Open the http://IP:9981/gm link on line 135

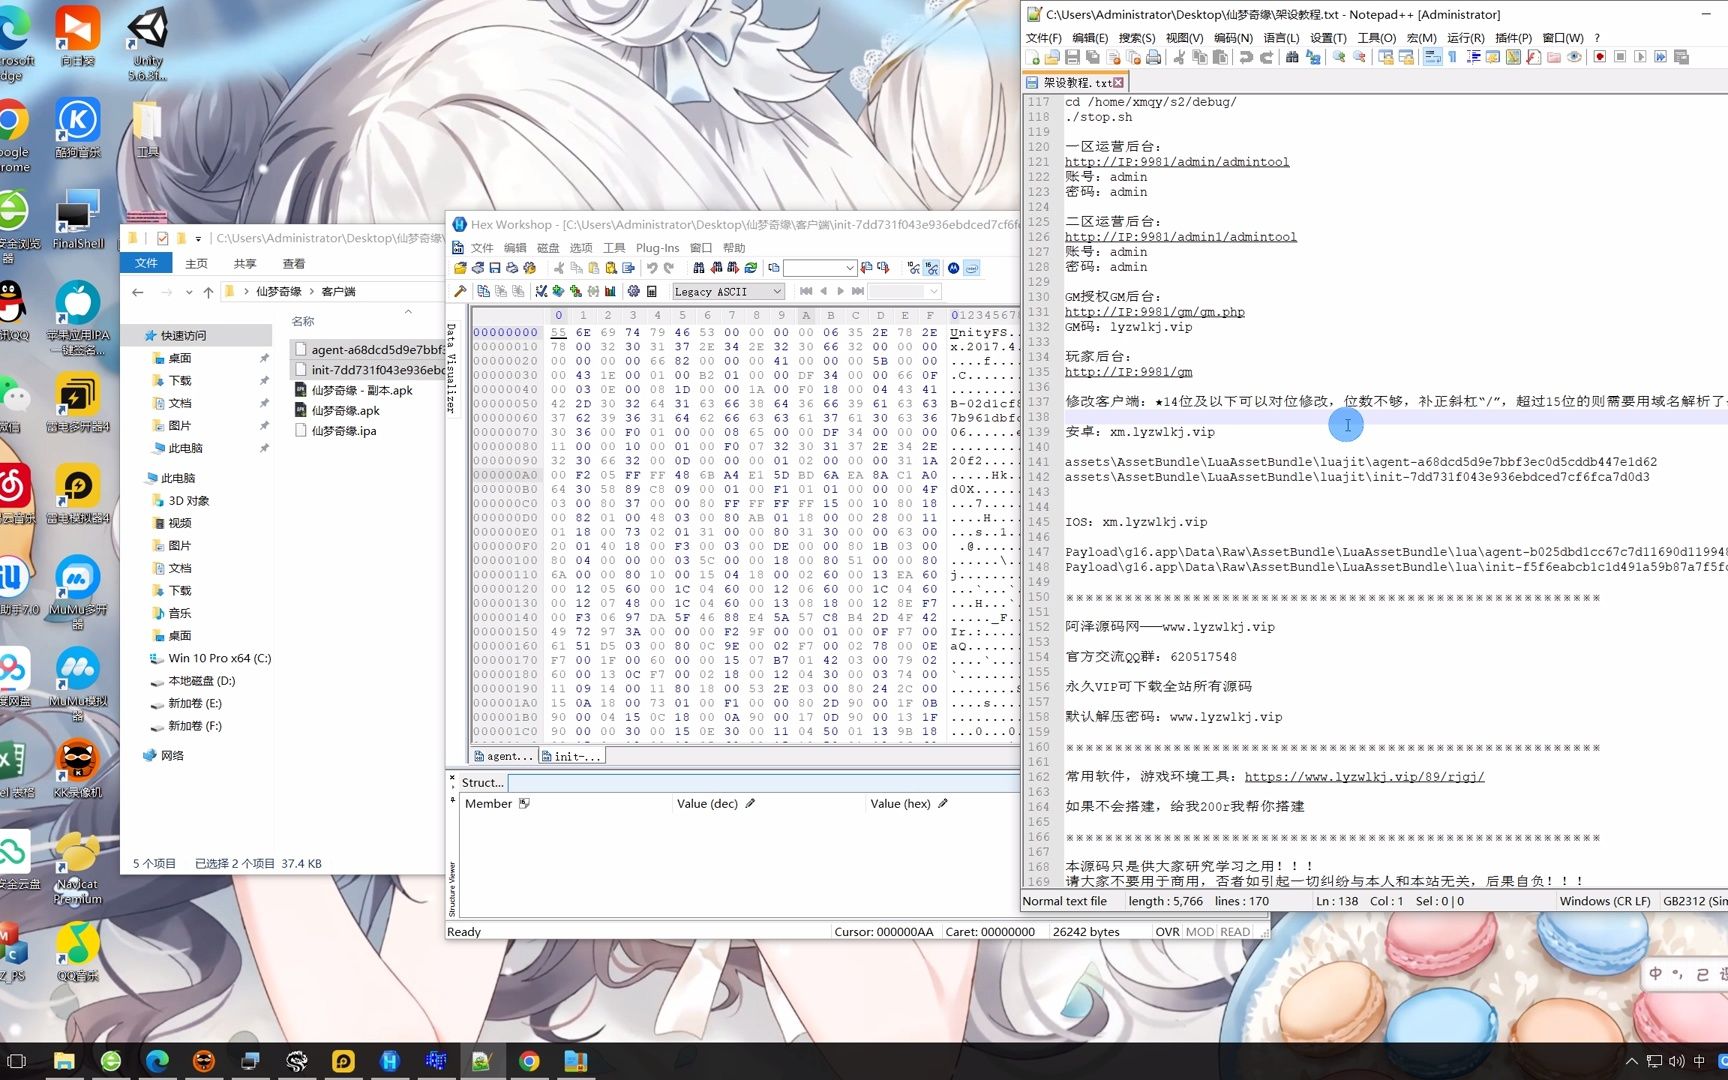tap(1129, 372)
